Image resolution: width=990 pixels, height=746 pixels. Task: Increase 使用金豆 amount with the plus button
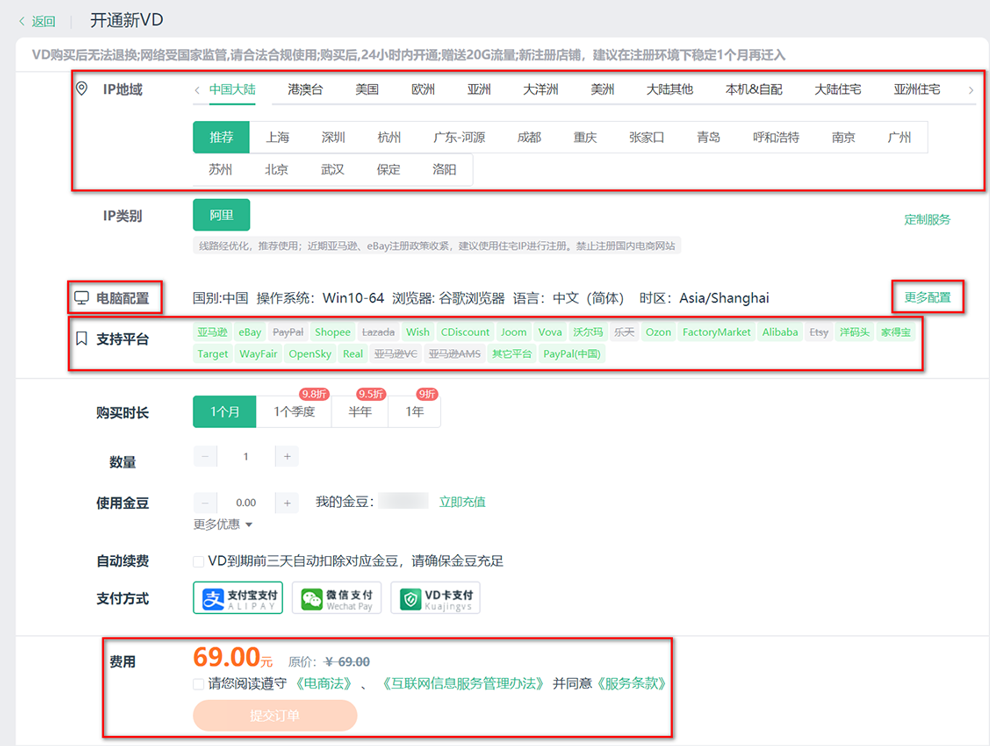point(287,503)
